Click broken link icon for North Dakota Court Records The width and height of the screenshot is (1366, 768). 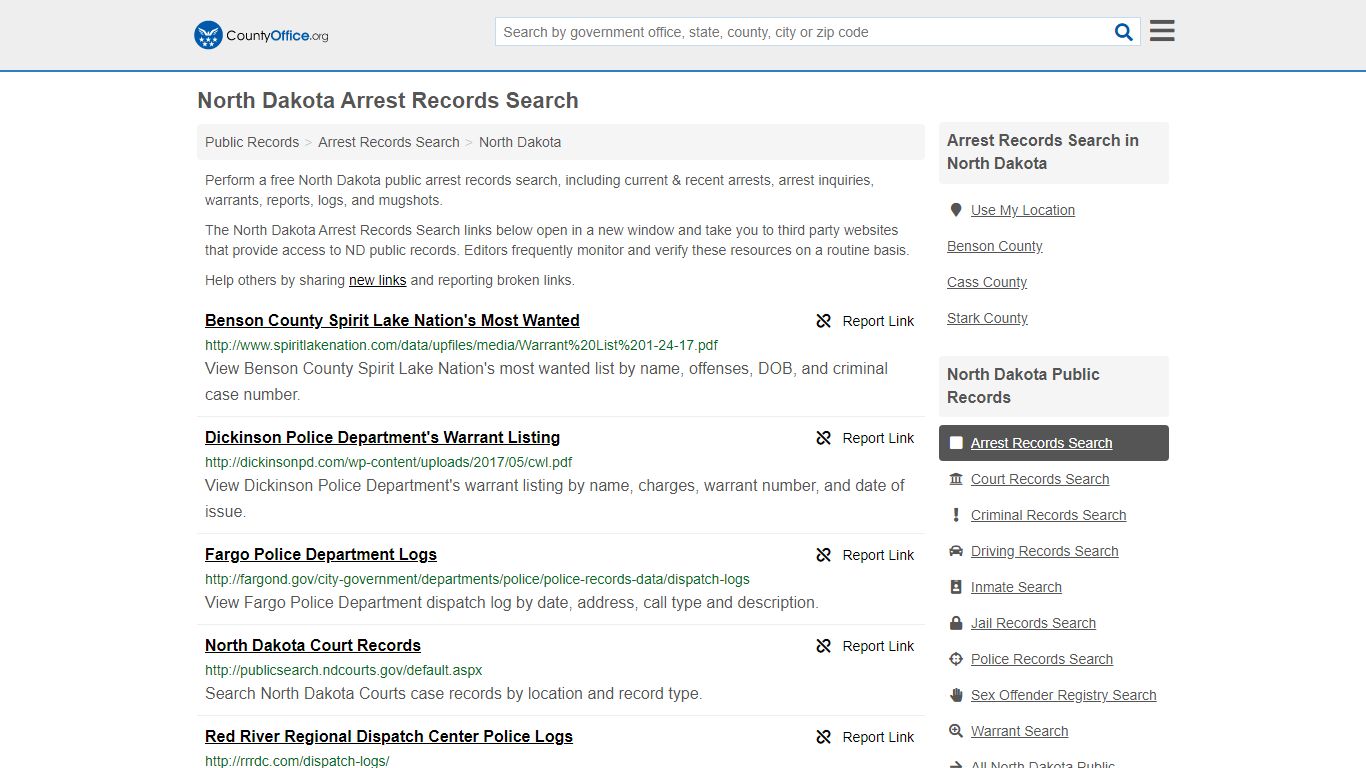[824, 646]
